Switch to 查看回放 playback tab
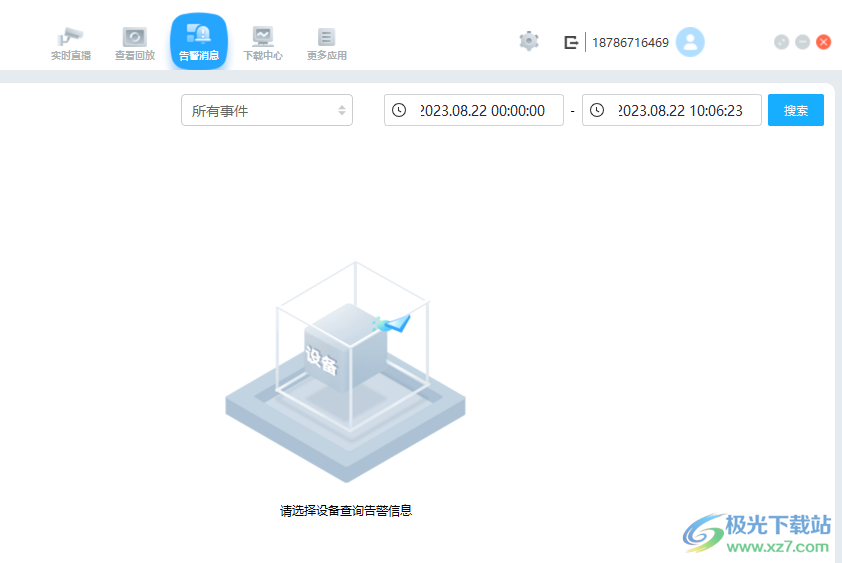842x563 pixels. pos(134,43)
